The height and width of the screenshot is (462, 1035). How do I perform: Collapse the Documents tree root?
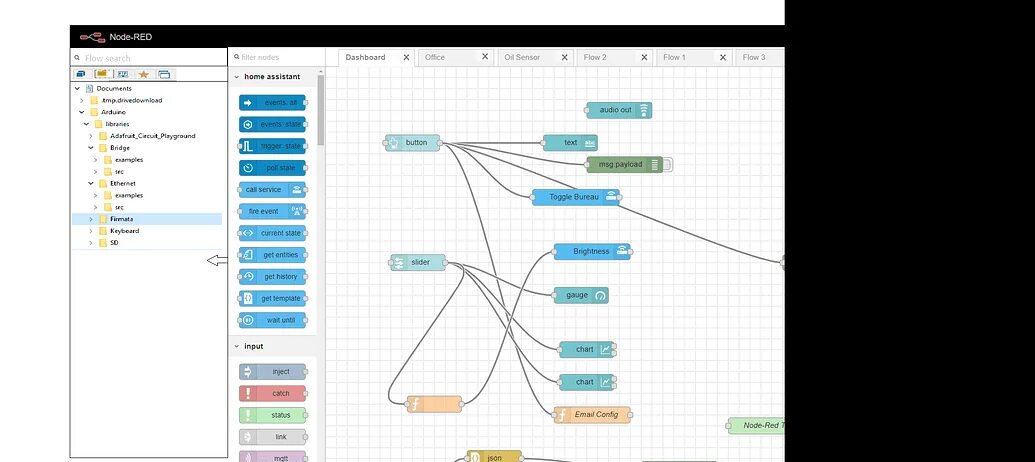(77, 88)
